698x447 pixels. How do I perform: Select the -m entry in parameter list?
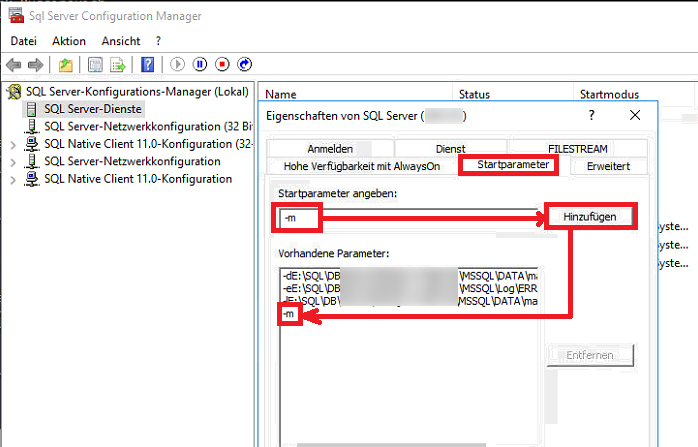tap(289, 315)
